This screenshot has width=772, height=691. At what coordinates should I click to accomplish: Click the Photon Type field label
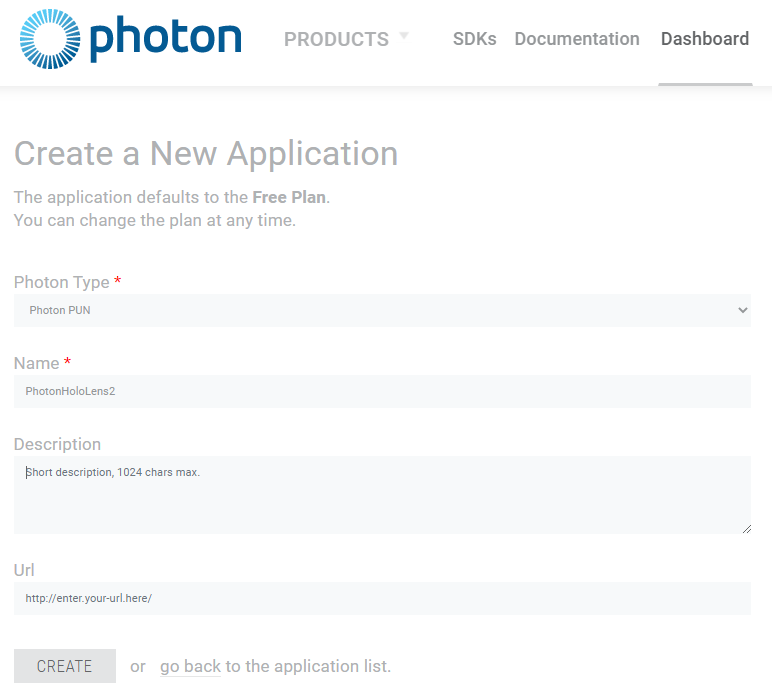pos(60,282)
